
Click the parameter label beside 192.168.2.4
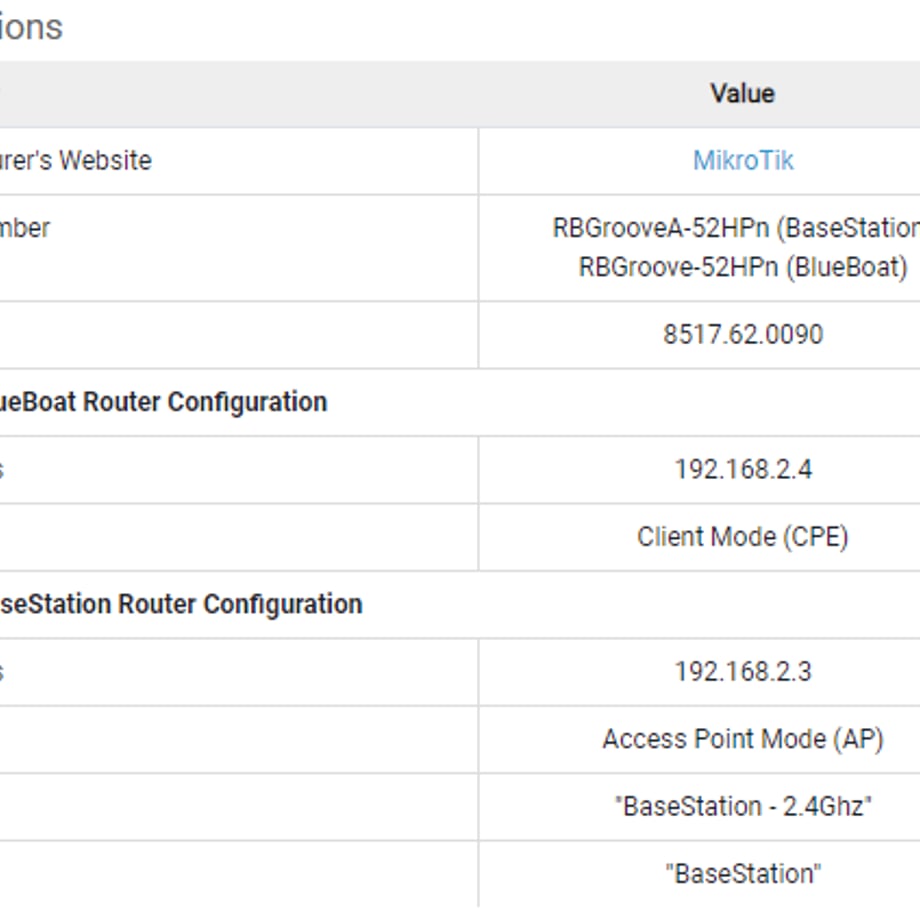point(2,469)
